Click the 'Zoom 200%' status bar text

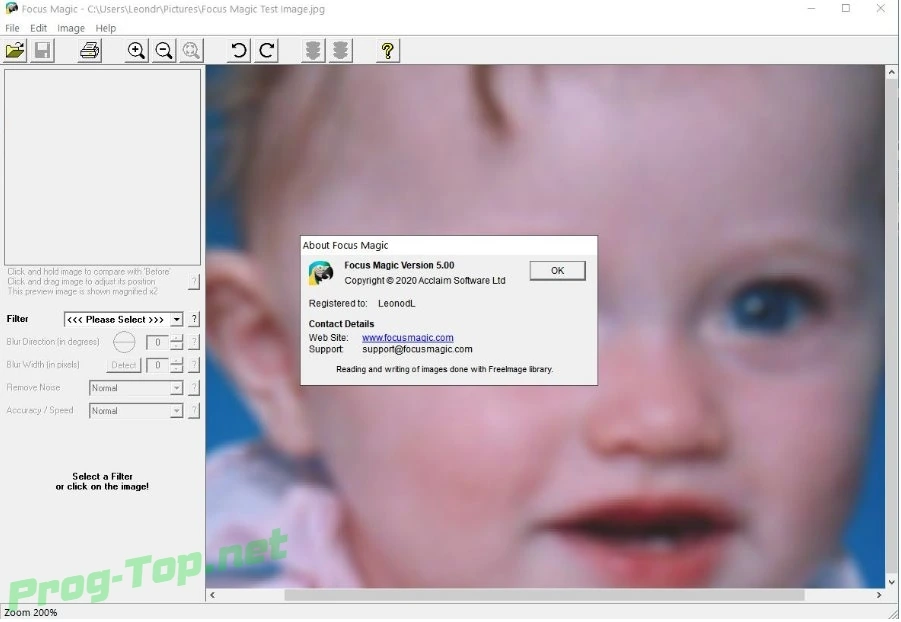tap(30, 612)
